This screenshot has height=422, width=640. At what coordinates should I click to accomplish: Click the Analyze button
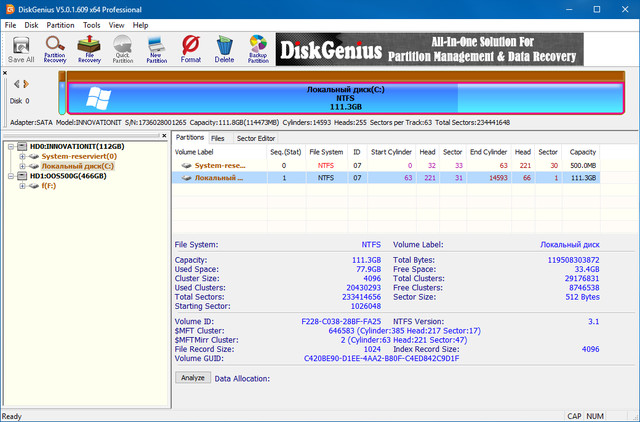click(192, 378)
